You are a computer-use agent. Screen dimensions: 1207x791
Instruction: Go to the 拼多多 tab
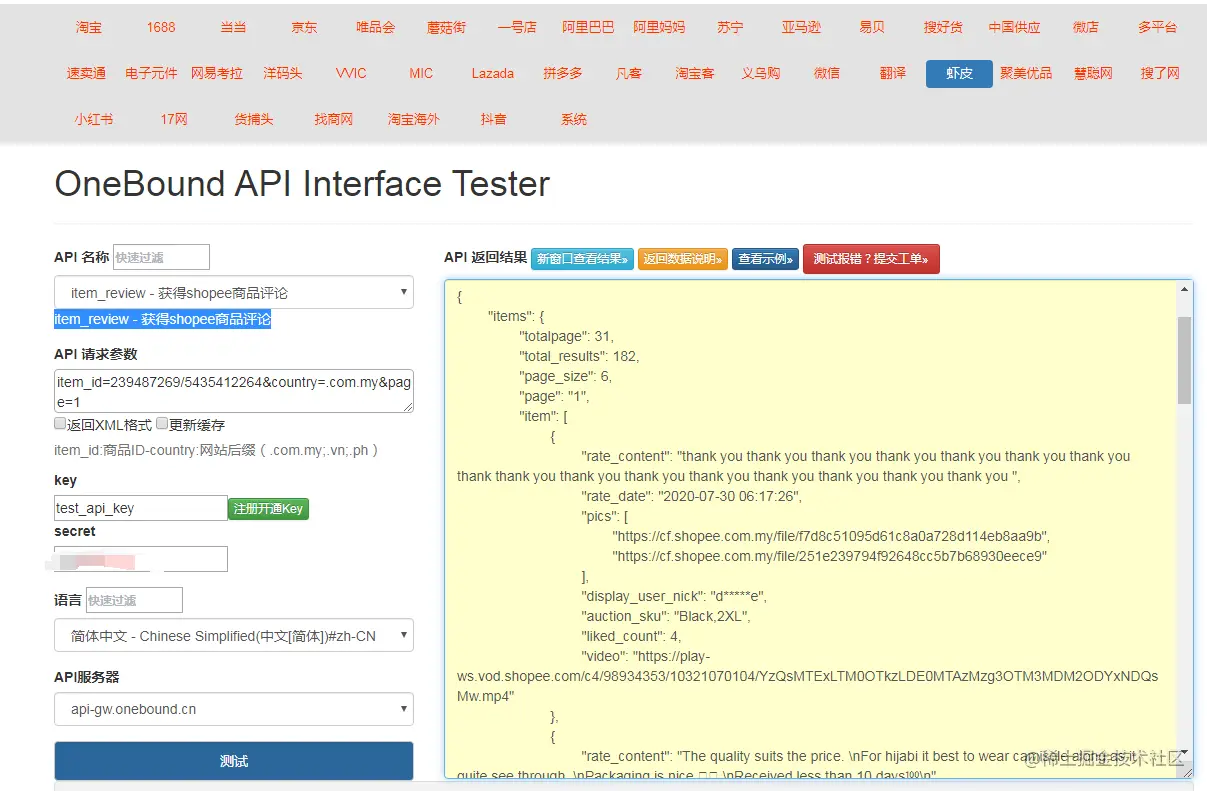tap(562, 73)
